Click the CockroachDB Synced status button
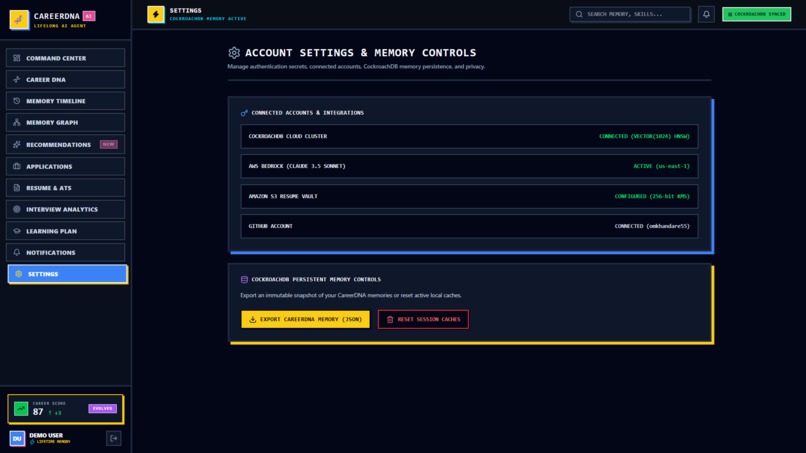This screenshot has width=806, height=453. (757, 14)
